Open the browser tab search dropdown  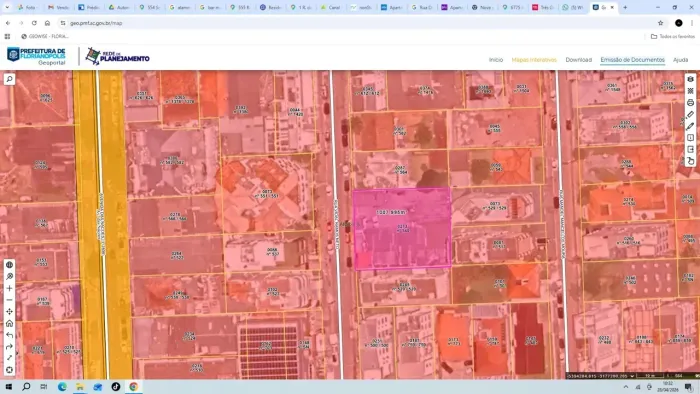[7, 8]
